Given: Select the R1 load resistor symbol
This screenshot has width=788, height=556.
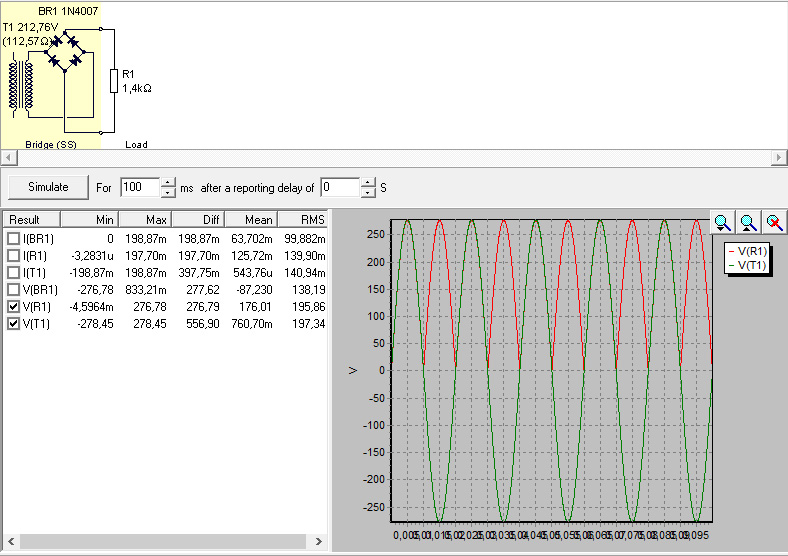Looking at the screenshot, I should [114, 81].
